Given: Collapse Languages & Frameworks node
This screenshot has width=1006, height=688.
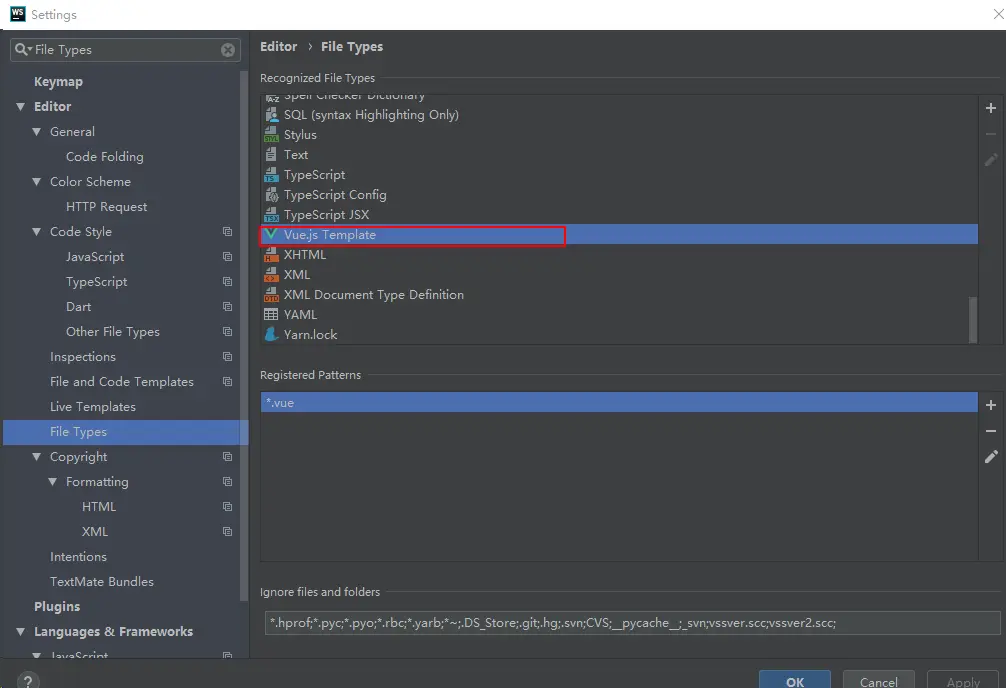Looking at the screenshot, I should (21, 632).
